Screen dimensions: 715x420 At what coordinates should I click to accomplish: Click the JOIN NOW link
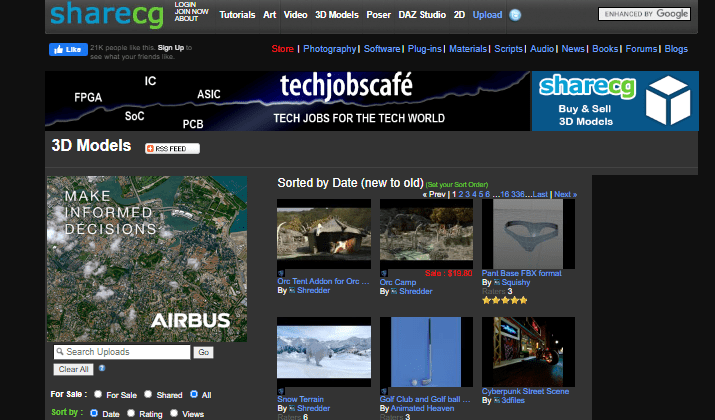192,11
